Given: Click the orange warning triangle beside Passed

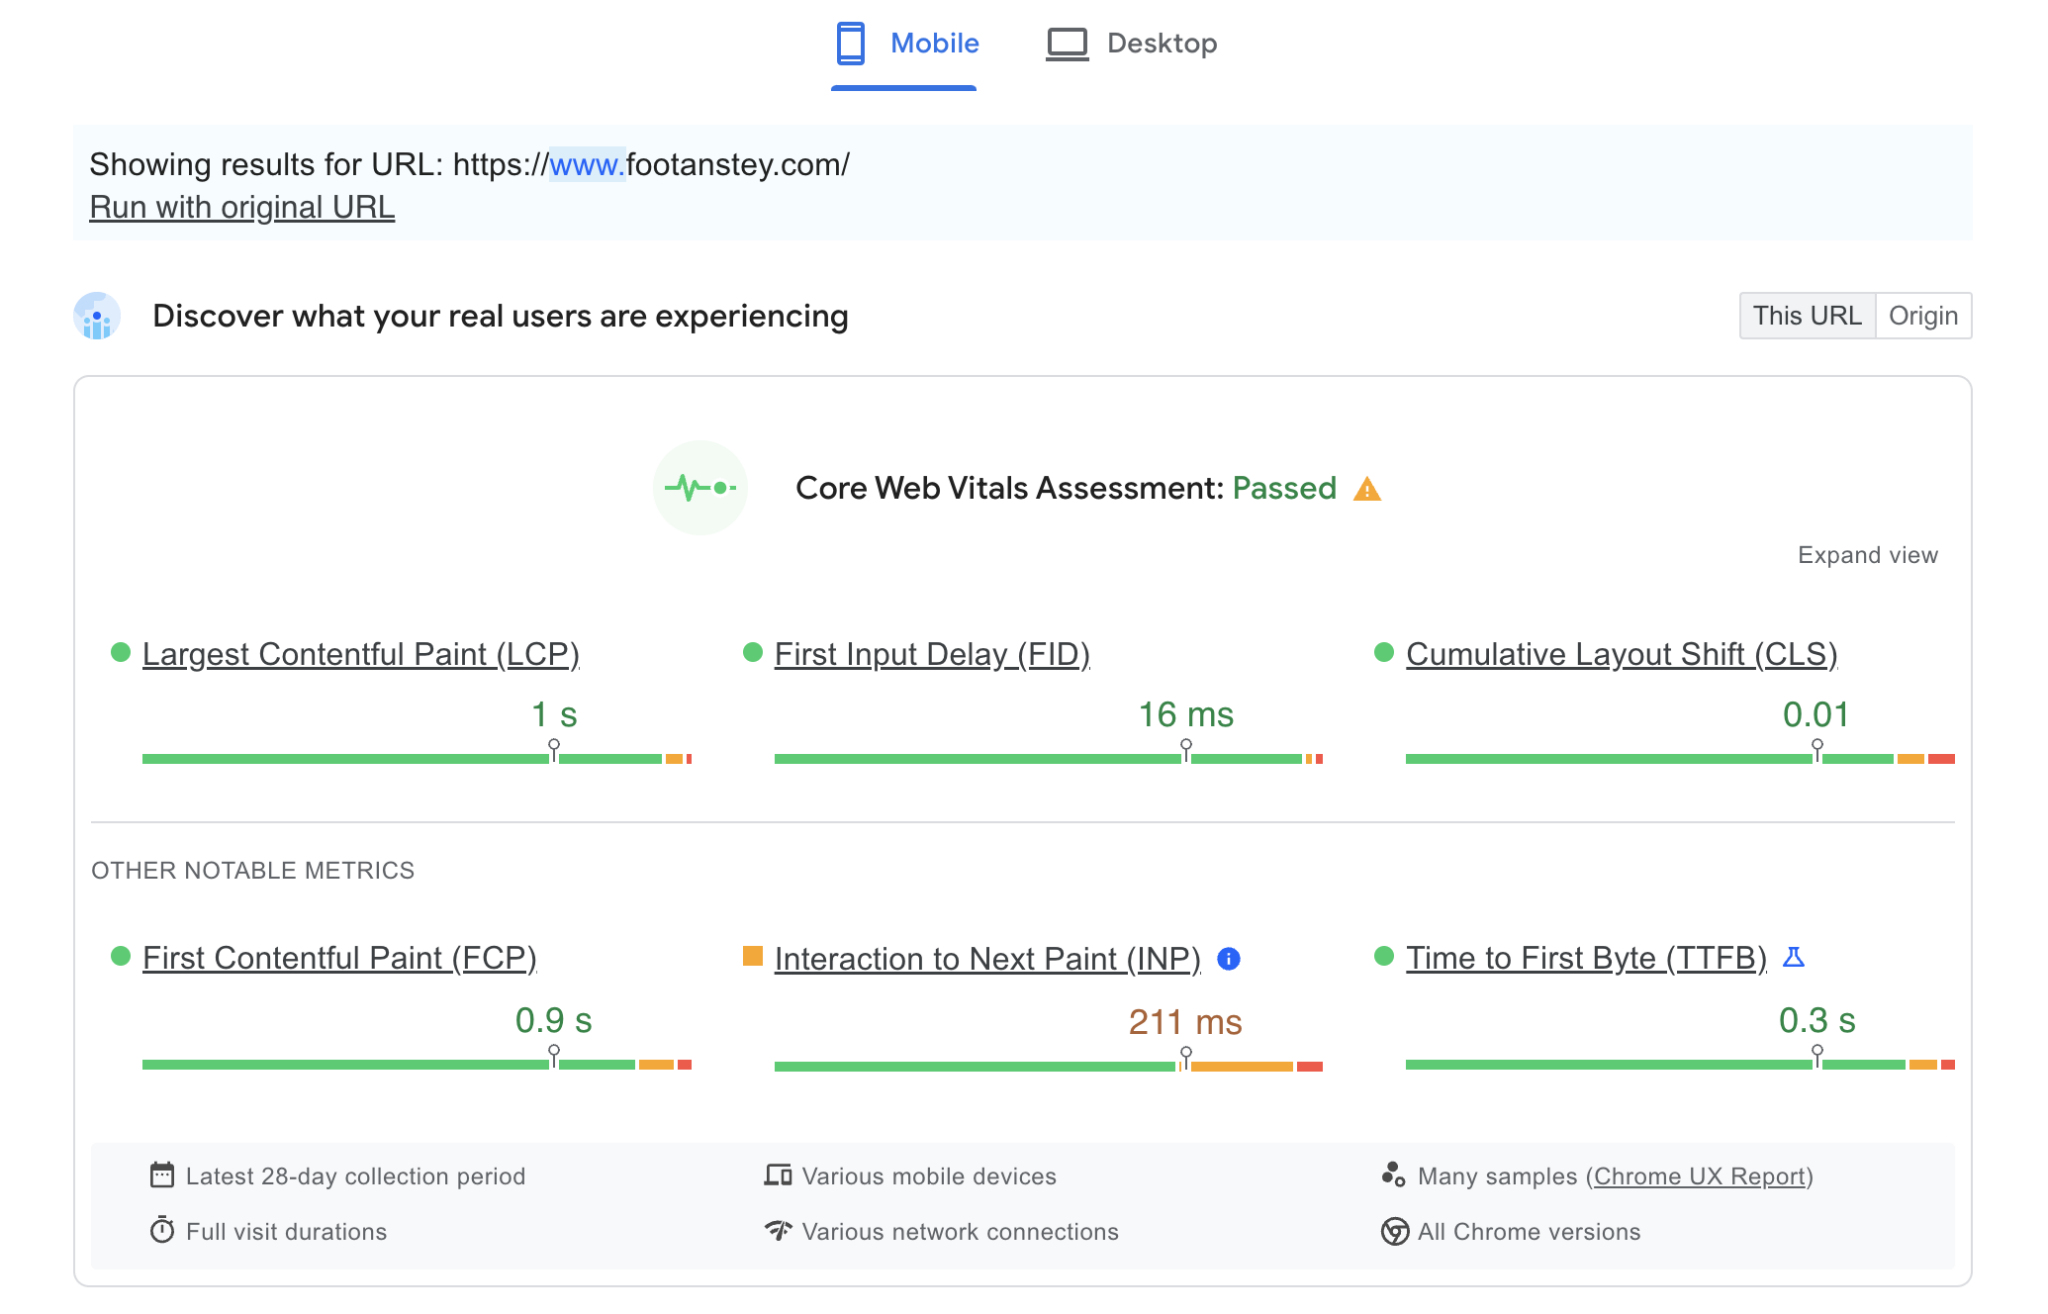Looking at the screenshot, I should click(1367, 489).
